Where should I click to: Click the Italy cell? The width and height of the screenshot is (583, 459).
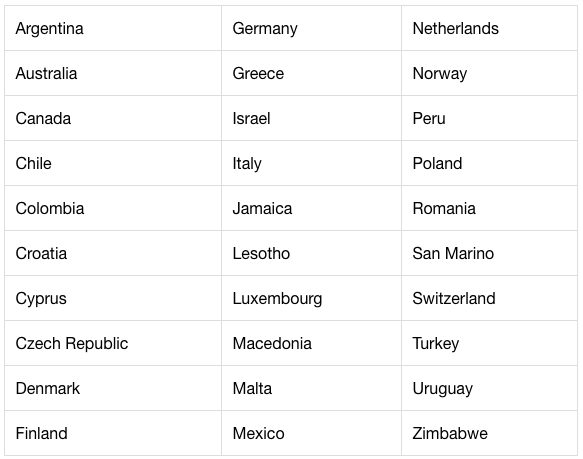coord(312,163)
